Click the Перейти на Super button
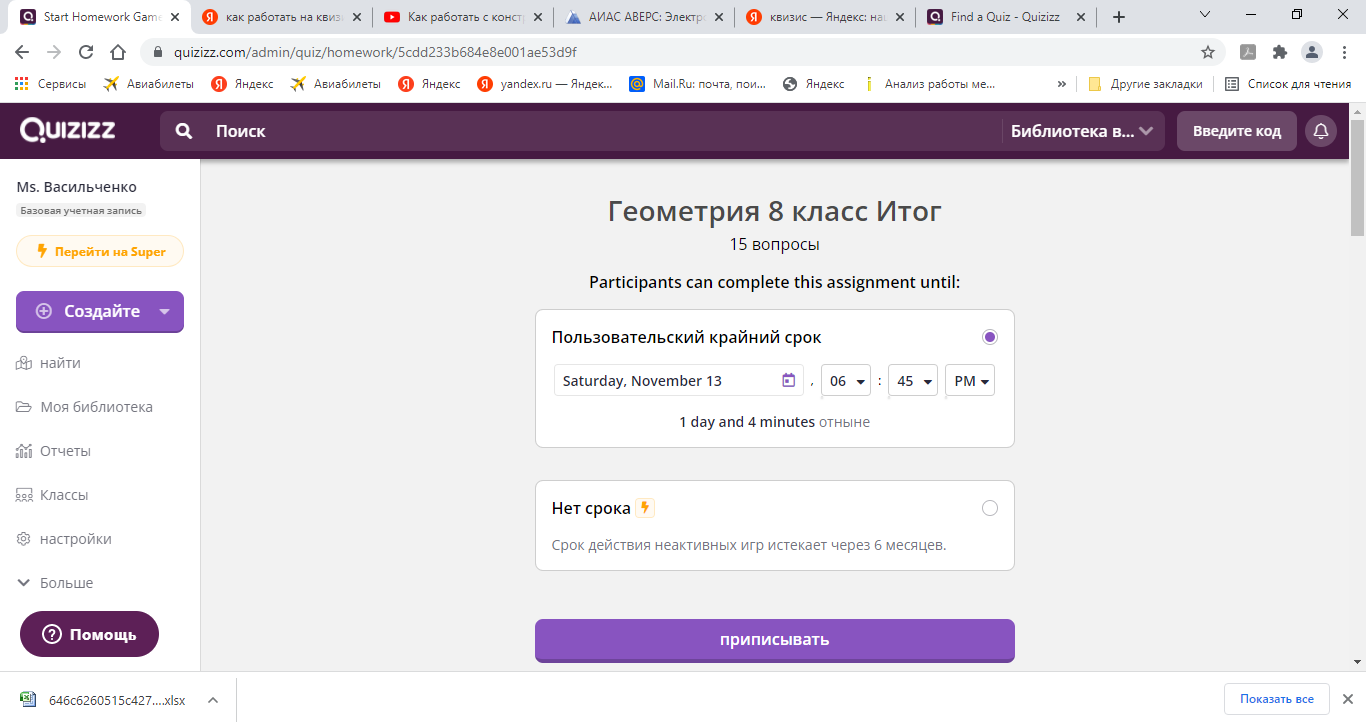 point(100,251)
